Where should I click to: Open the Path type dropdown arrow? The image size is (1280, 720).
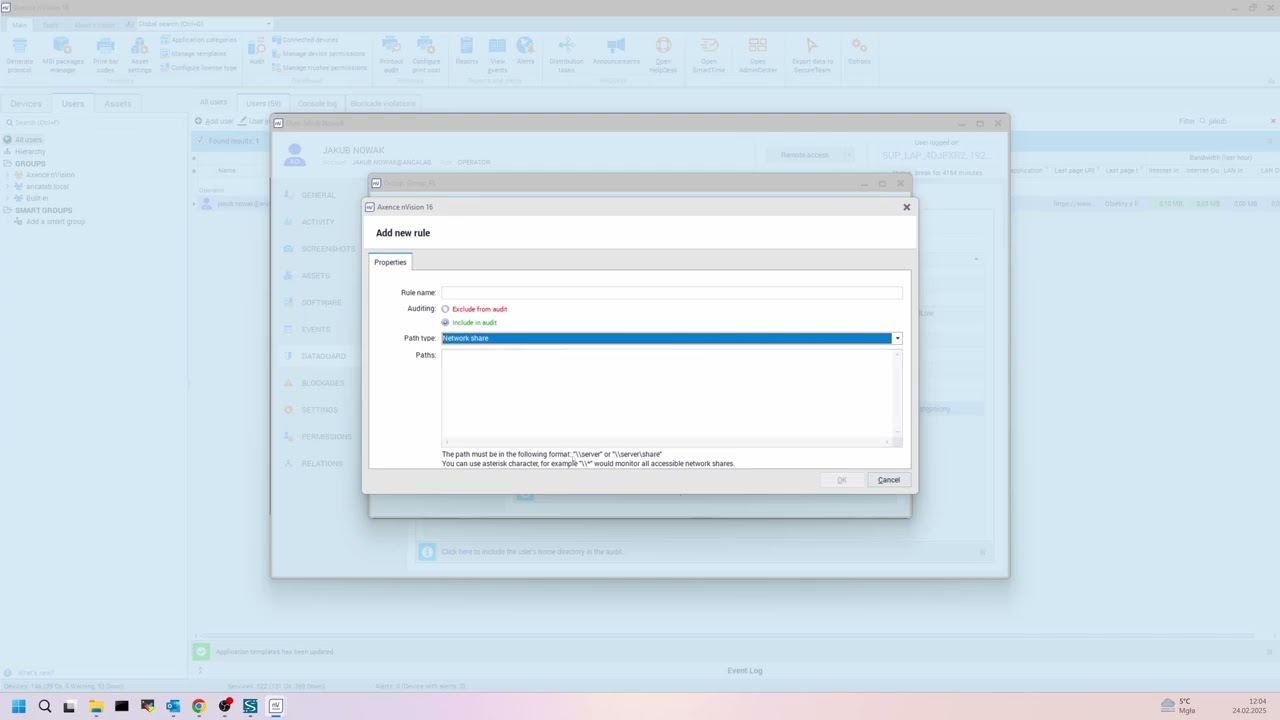click(897, 338)
